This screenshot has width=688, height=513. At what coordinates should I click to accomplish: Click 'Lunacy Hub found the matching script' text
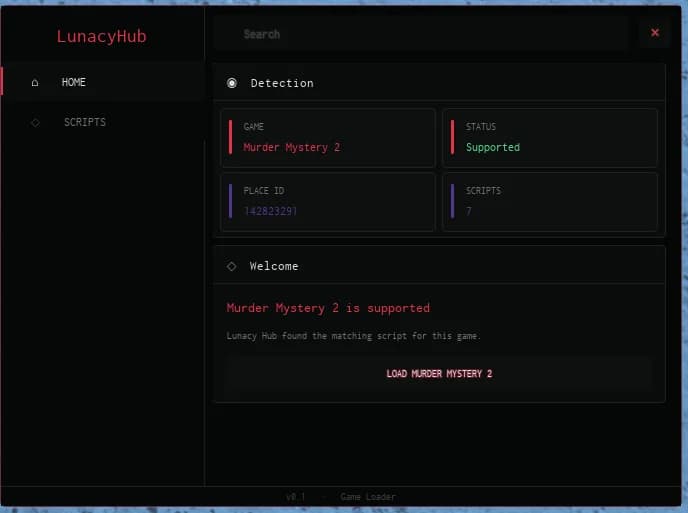(x=353, y=336)
